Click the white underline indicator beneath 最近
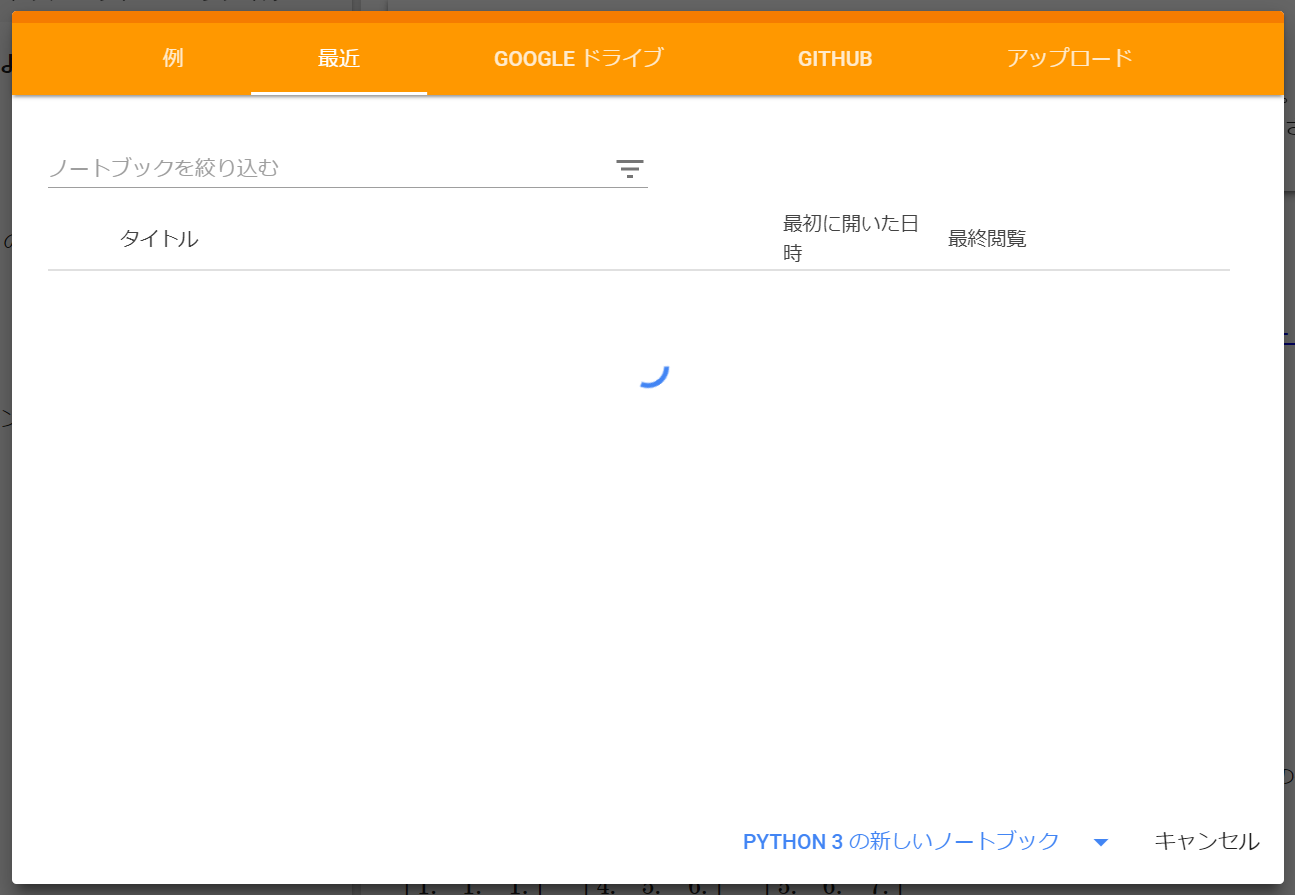 pos(339,93)
